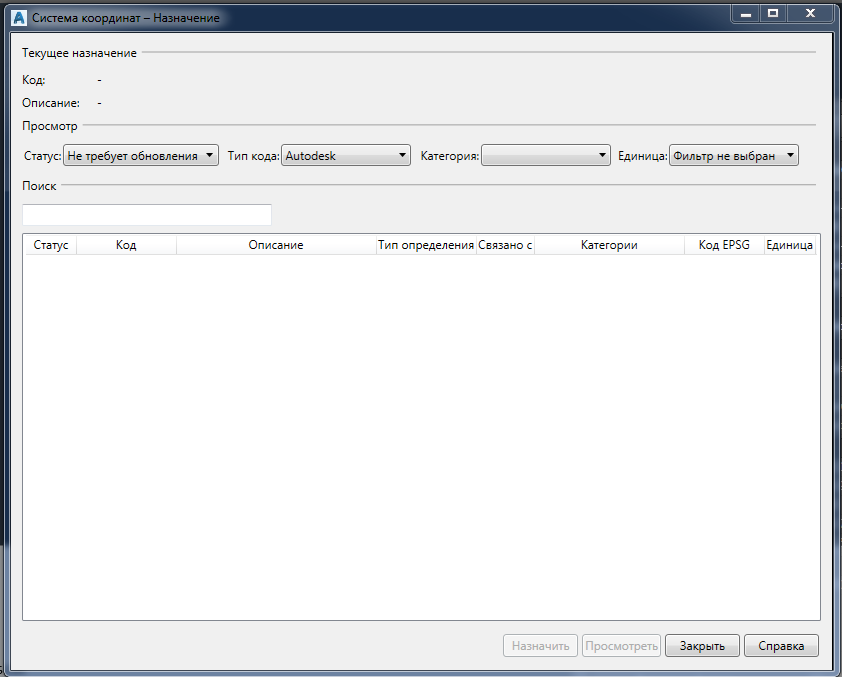842x677 pixels.
Task: Sort by the Статус column header
Action: (x=51, y=245)
